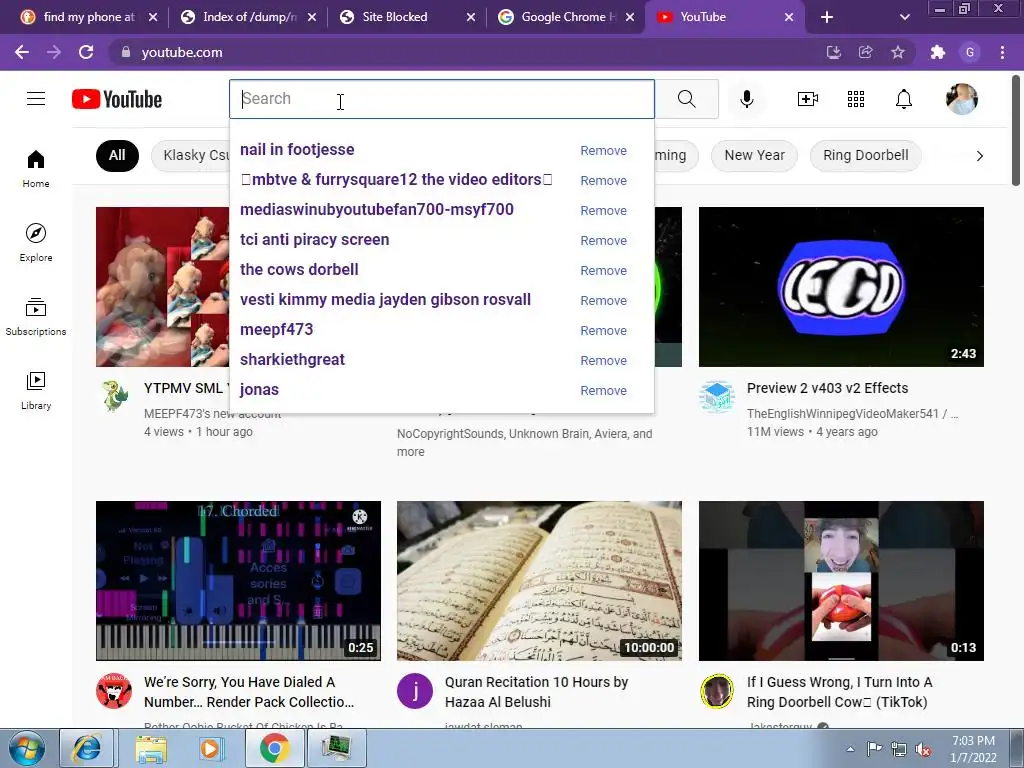Choose suggestion 'meepf473'

(x=276, y=330)
